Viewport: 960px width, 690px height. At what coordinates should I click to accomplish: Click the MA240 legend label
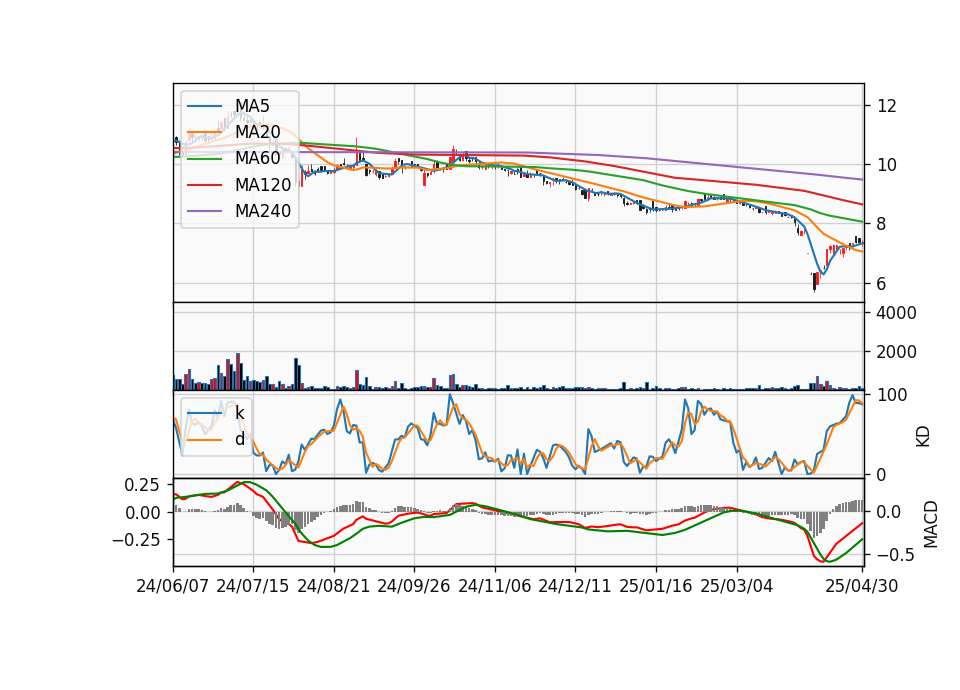(x=263, y=211)
